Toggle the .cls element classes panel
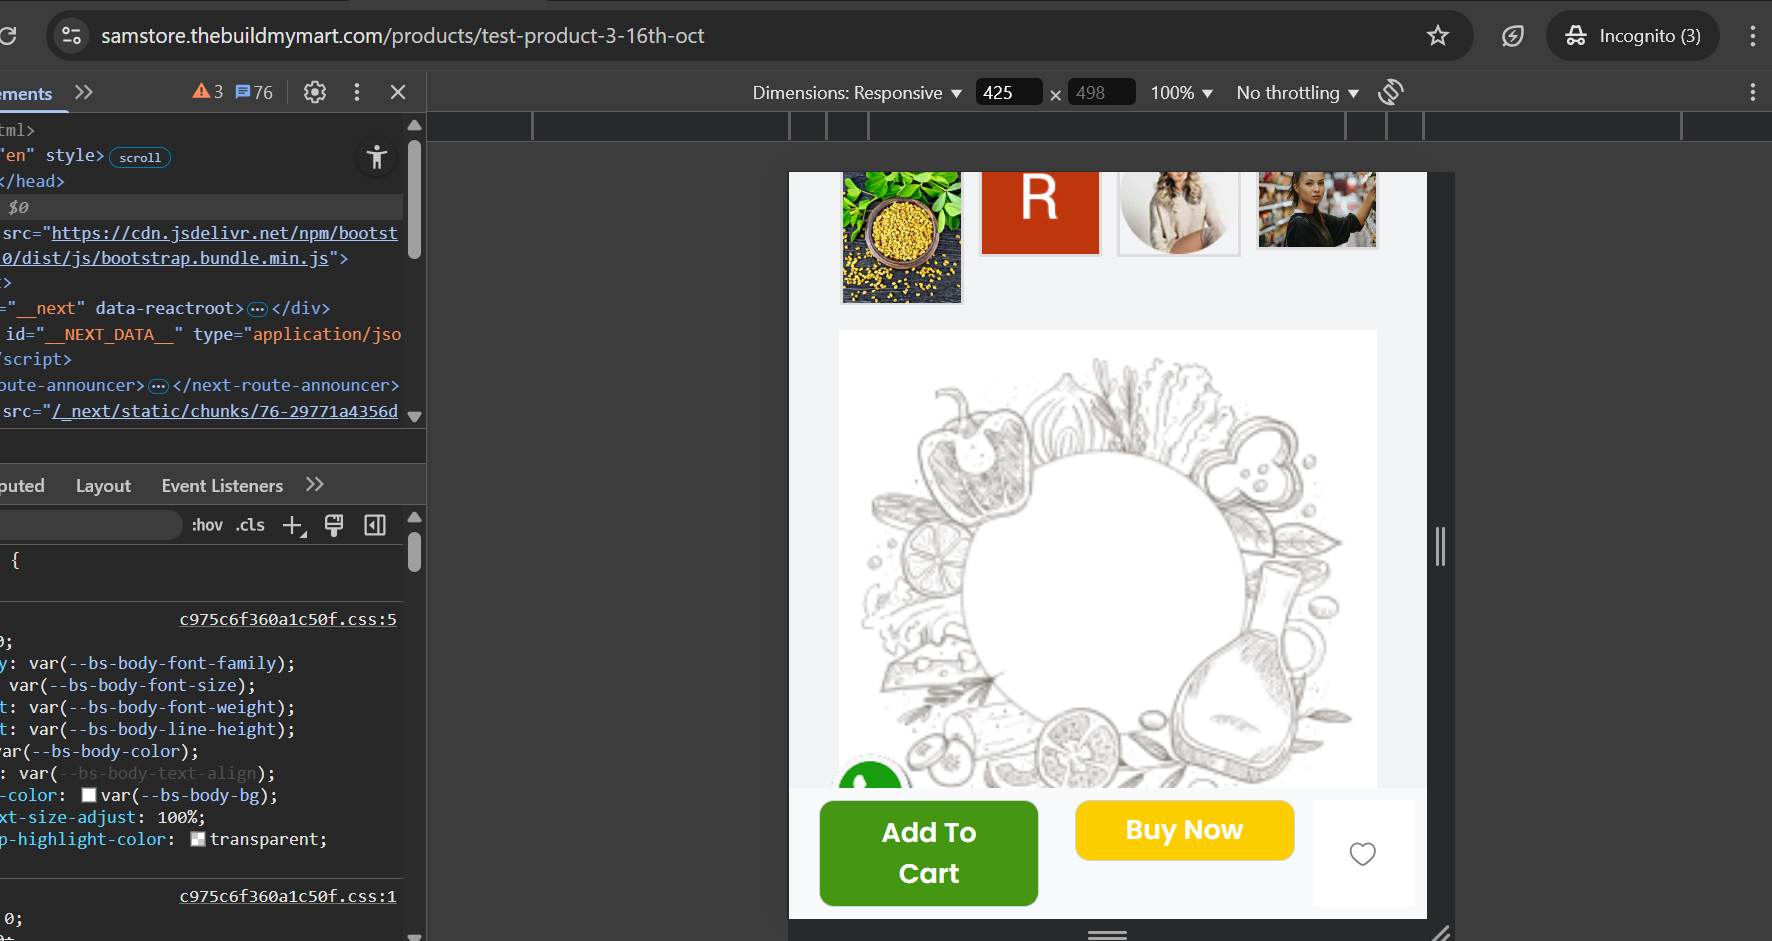The height and width of the screenshot is (941, 1772). coord(250,525)
